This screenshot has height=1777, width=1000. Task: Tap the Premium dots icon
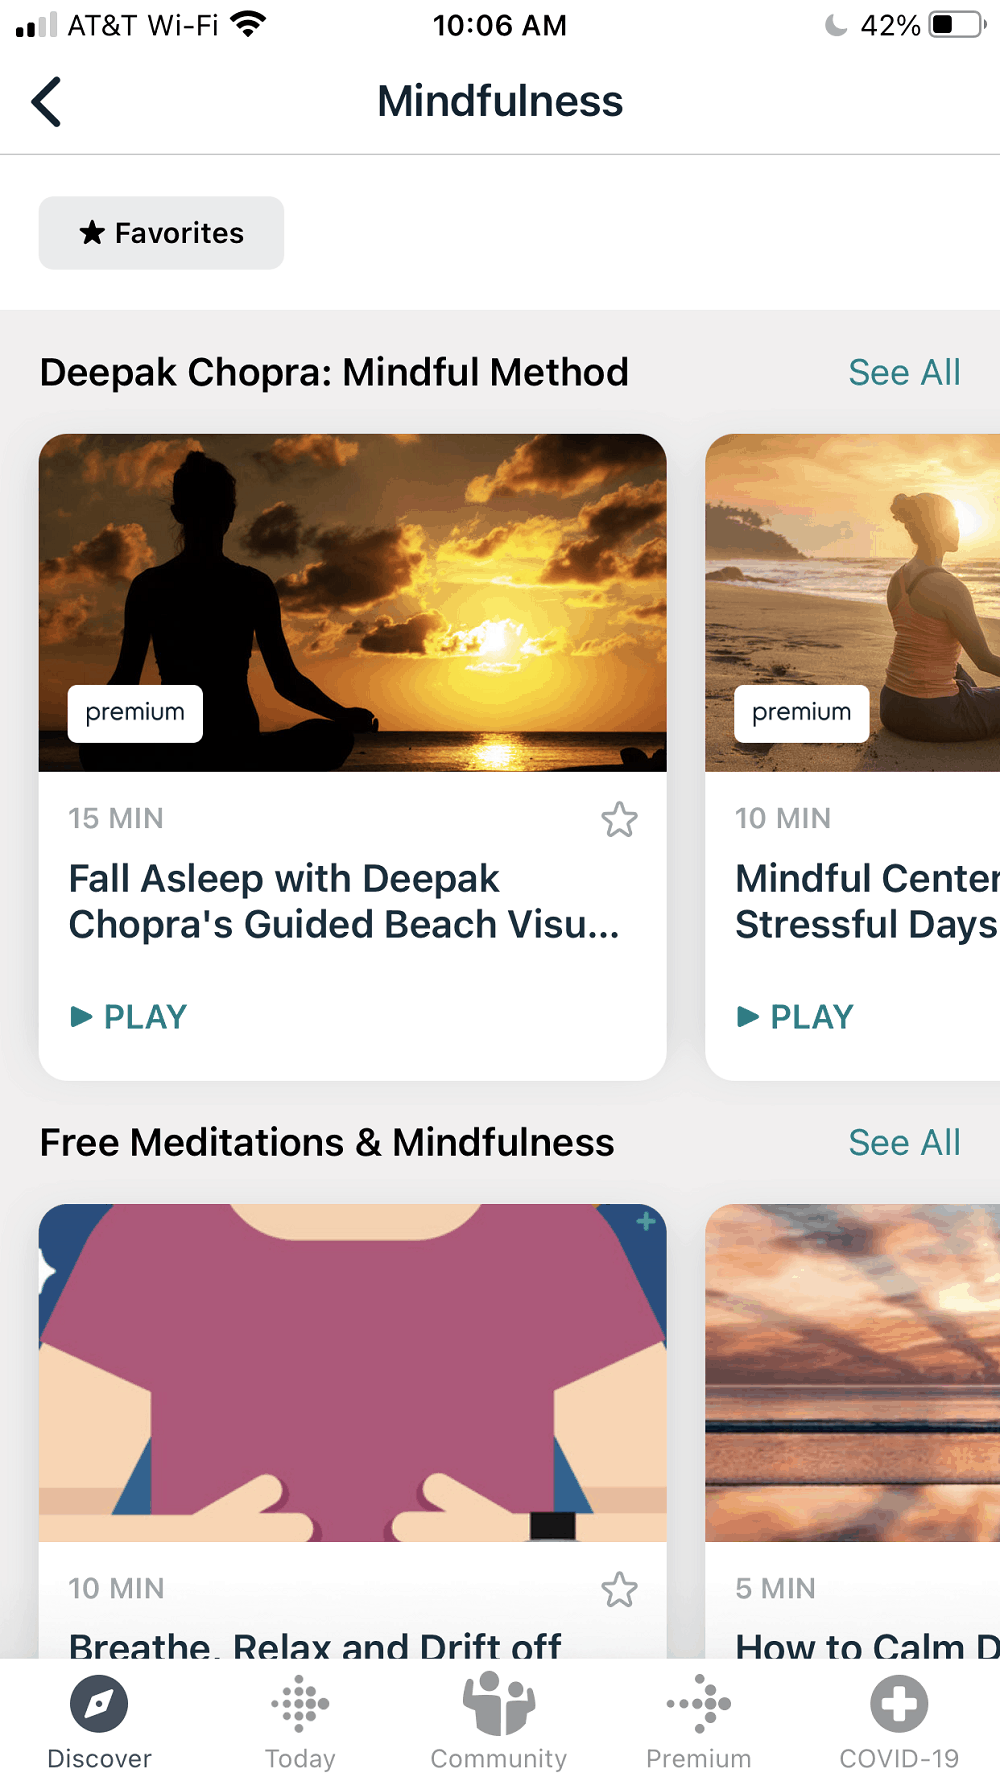(x=699, y=1703)
